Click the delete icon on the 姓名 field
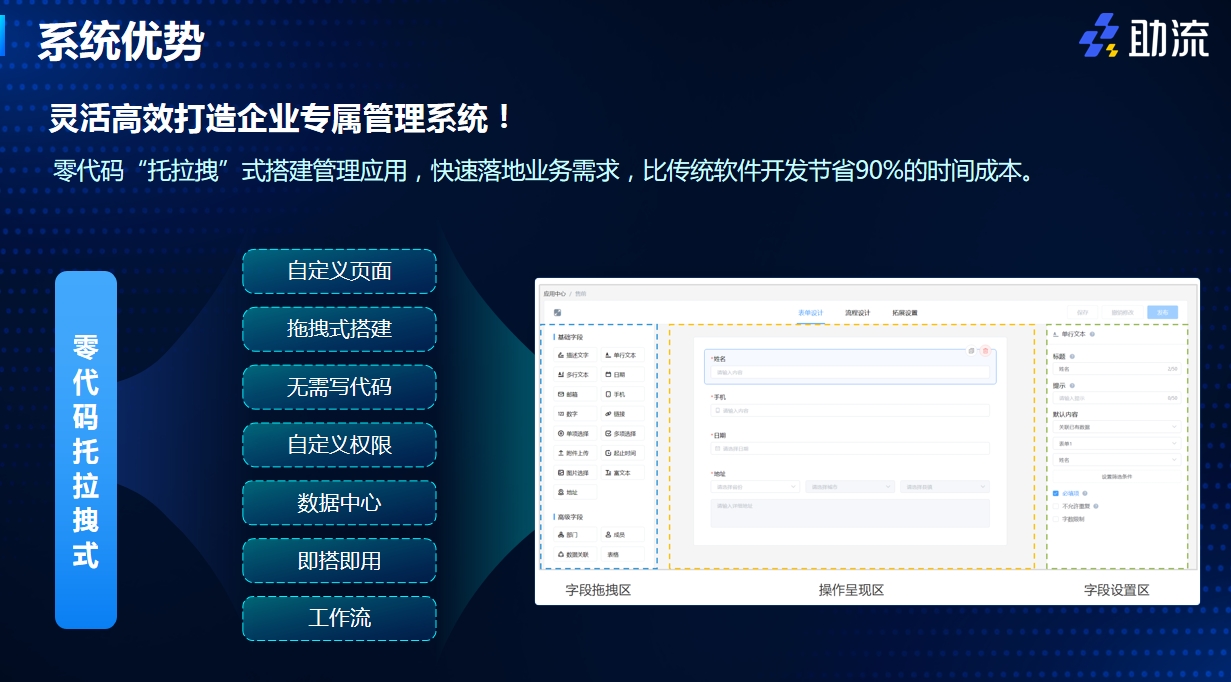Screen dimensions: 1231x682 (x=985, y=351)
